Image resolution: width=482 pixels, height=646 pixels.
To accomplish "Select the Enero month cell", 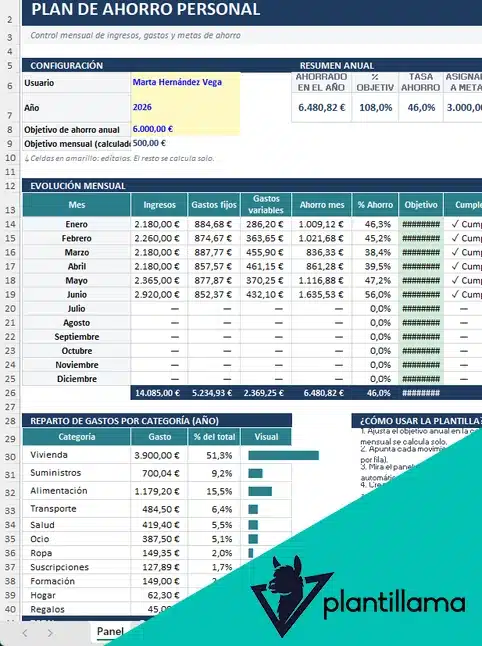I will click(77, 224).
